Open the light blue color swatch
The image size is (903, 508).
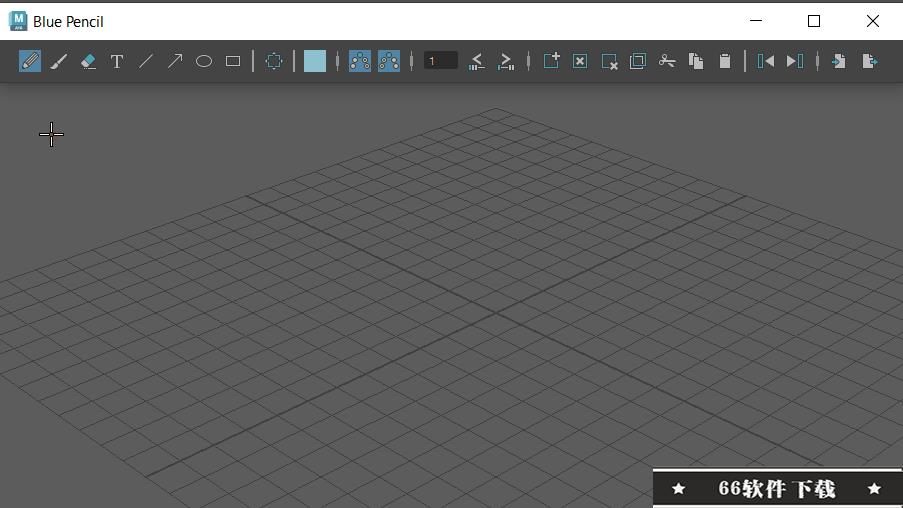pos(314,61)
